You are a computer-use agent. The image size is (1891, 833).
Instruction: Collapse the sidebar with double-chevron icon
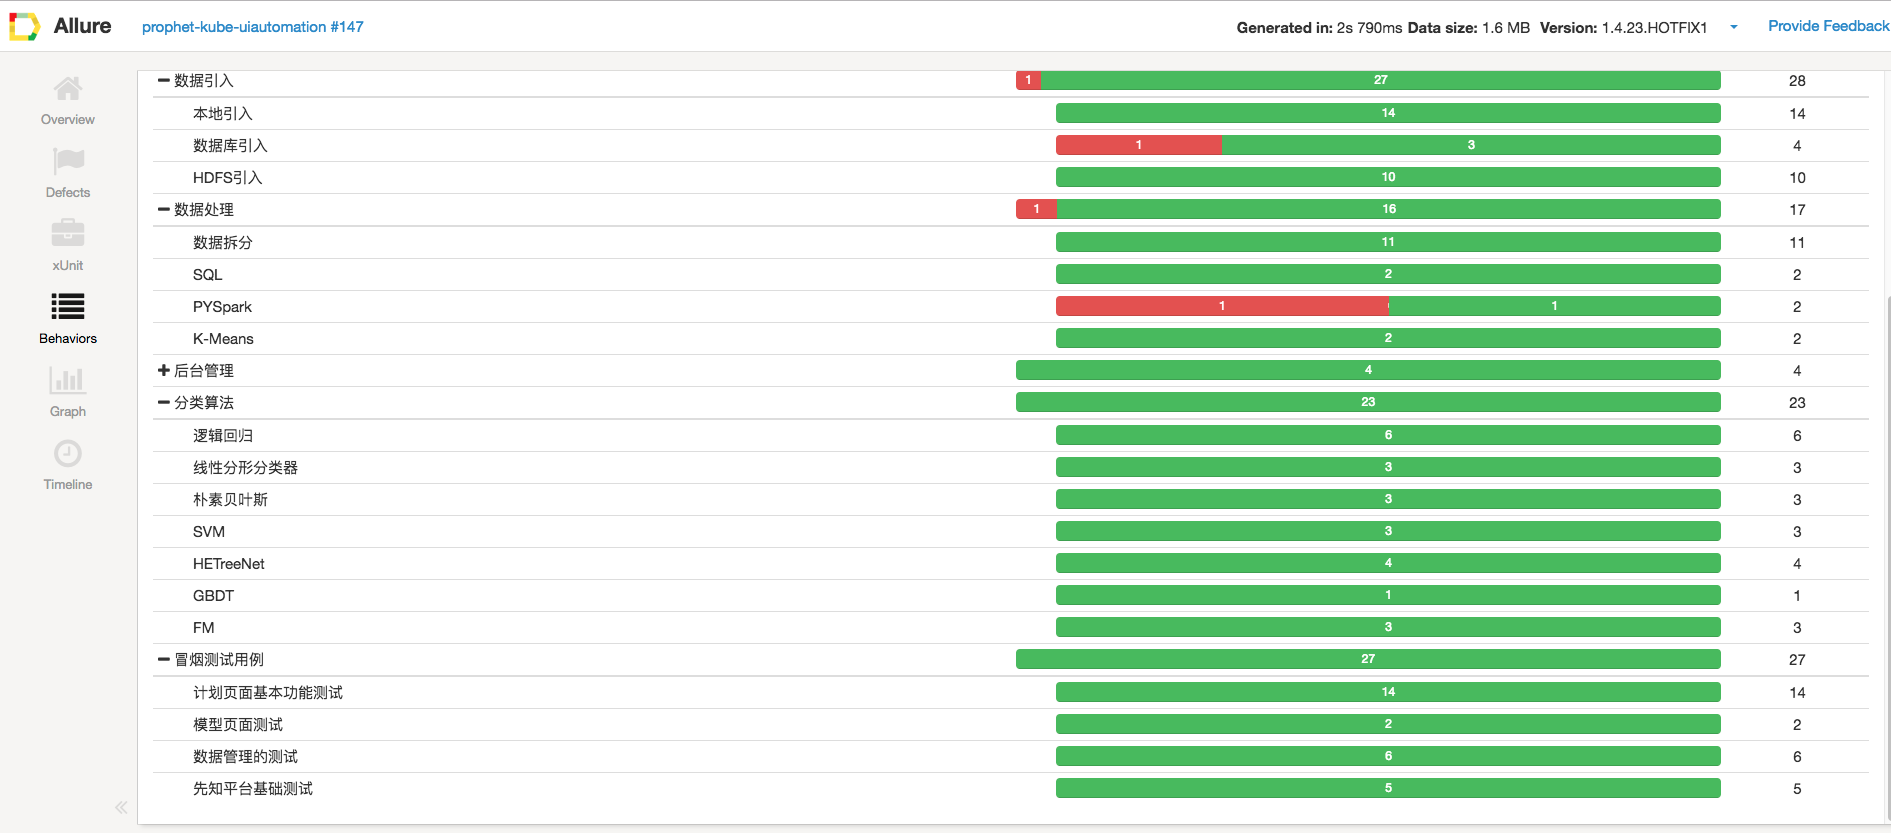pyautogui.click(x=121, y=807)
